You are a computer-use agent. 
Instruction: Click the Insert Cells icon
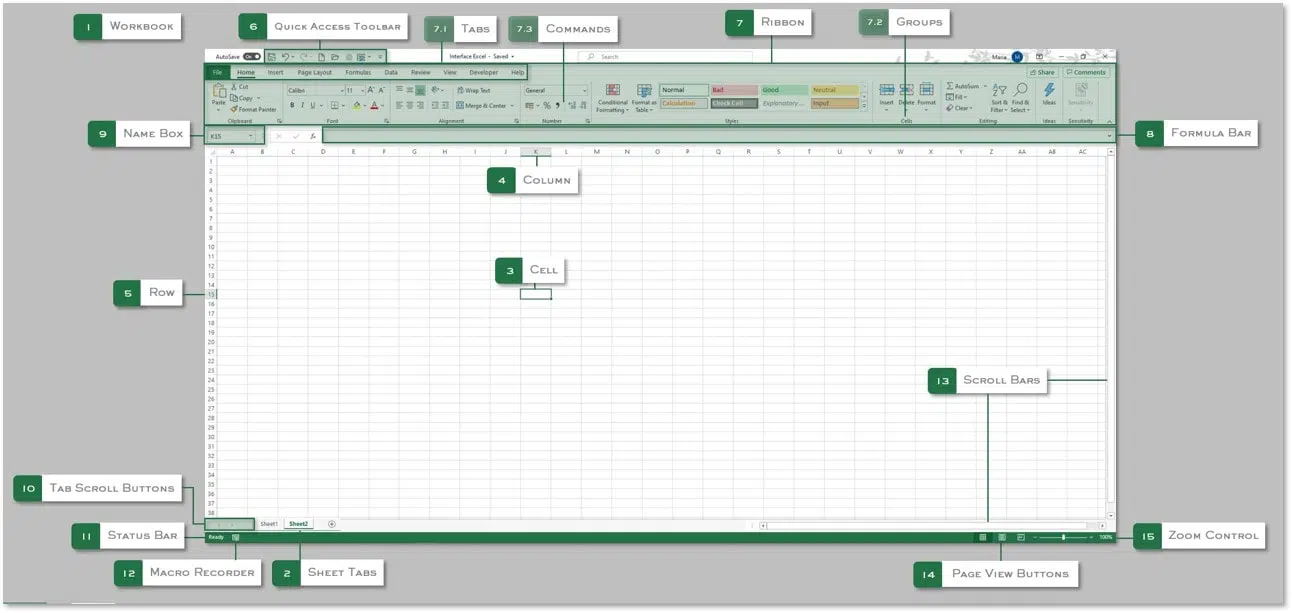click(888, 88)
